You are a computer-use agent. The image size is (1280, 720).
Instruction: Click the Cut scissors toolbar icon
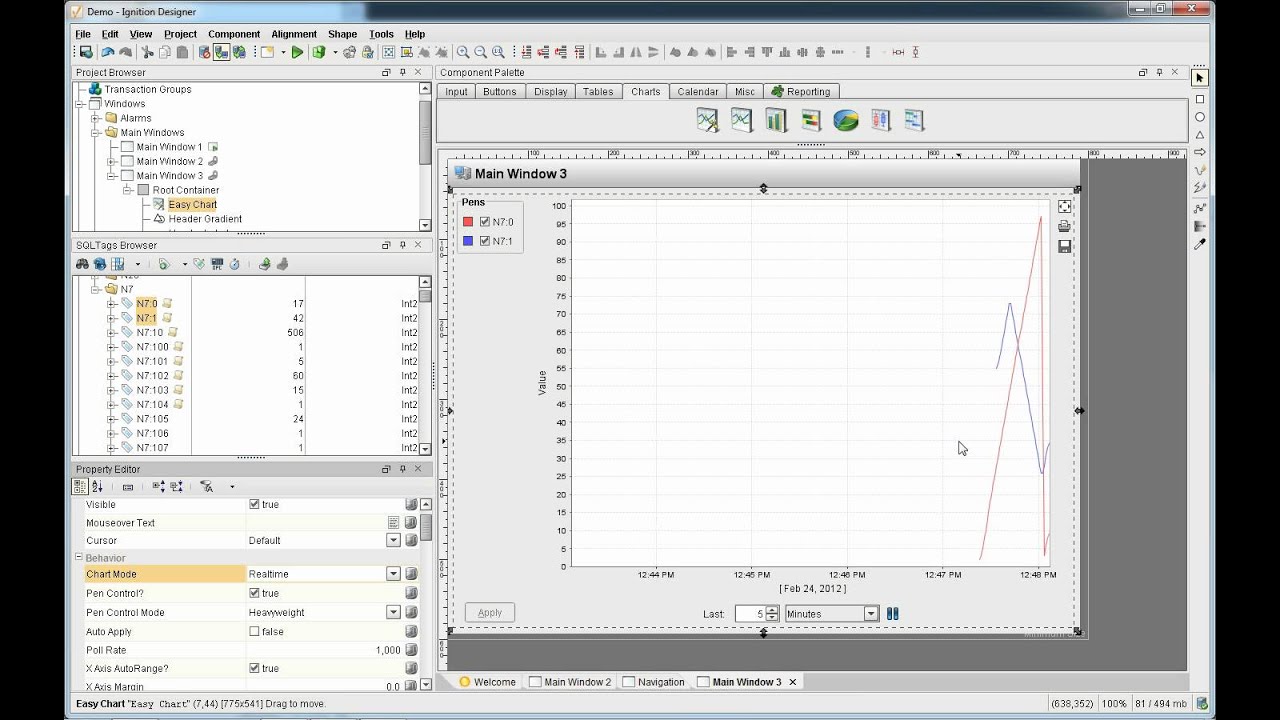pos(147,52)
